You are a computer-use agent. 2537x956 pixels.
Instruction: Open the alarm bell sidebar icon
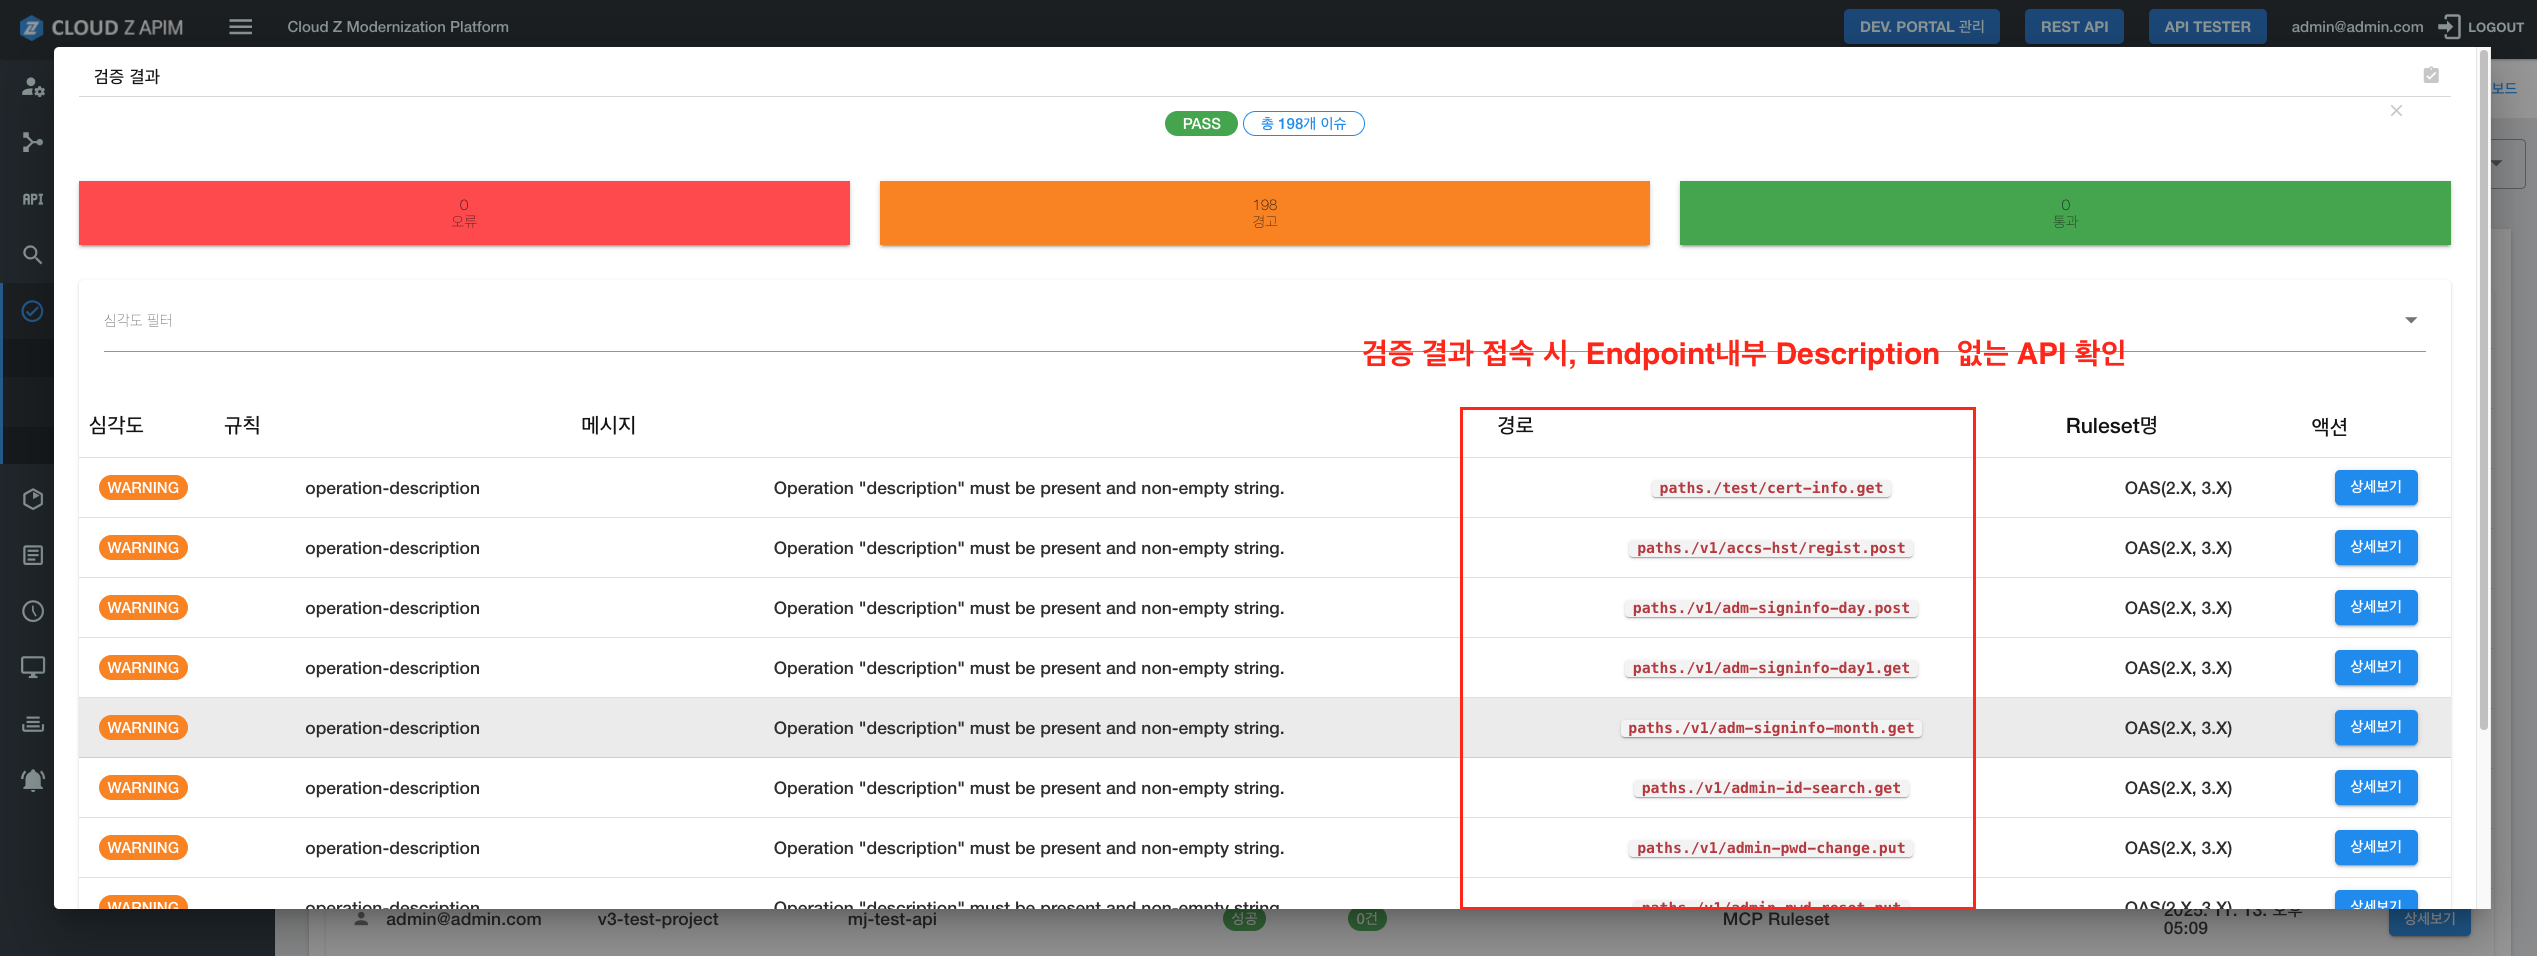(33, 780)
